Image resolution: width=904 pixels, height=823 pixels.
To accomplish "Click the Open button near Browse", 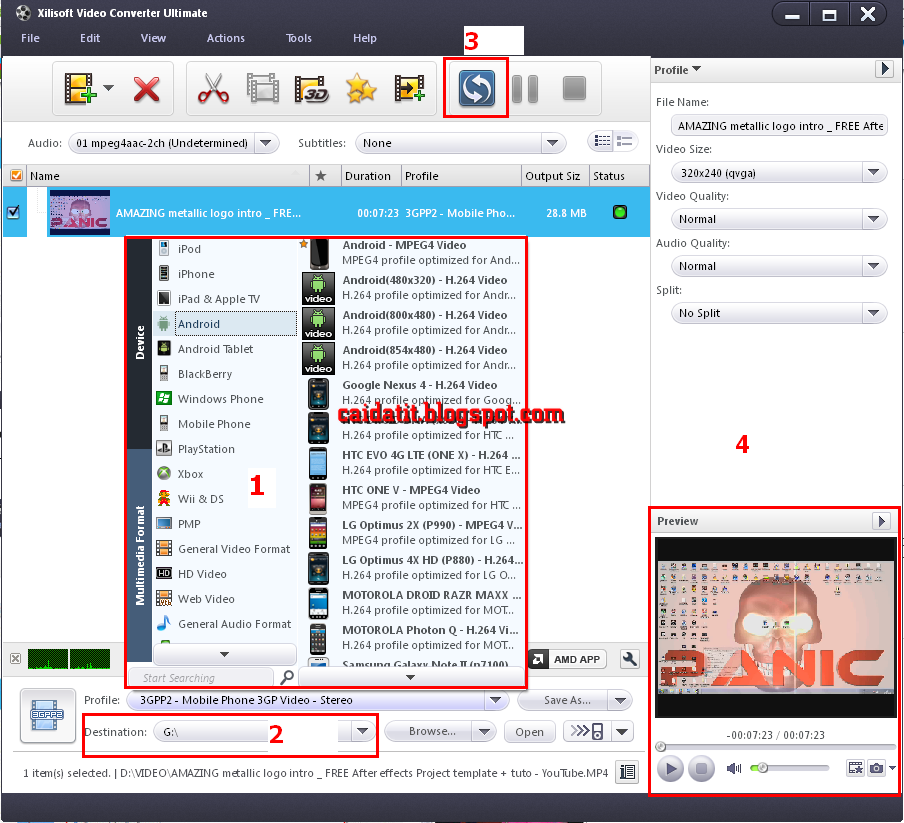I will (x=529, y=731).
